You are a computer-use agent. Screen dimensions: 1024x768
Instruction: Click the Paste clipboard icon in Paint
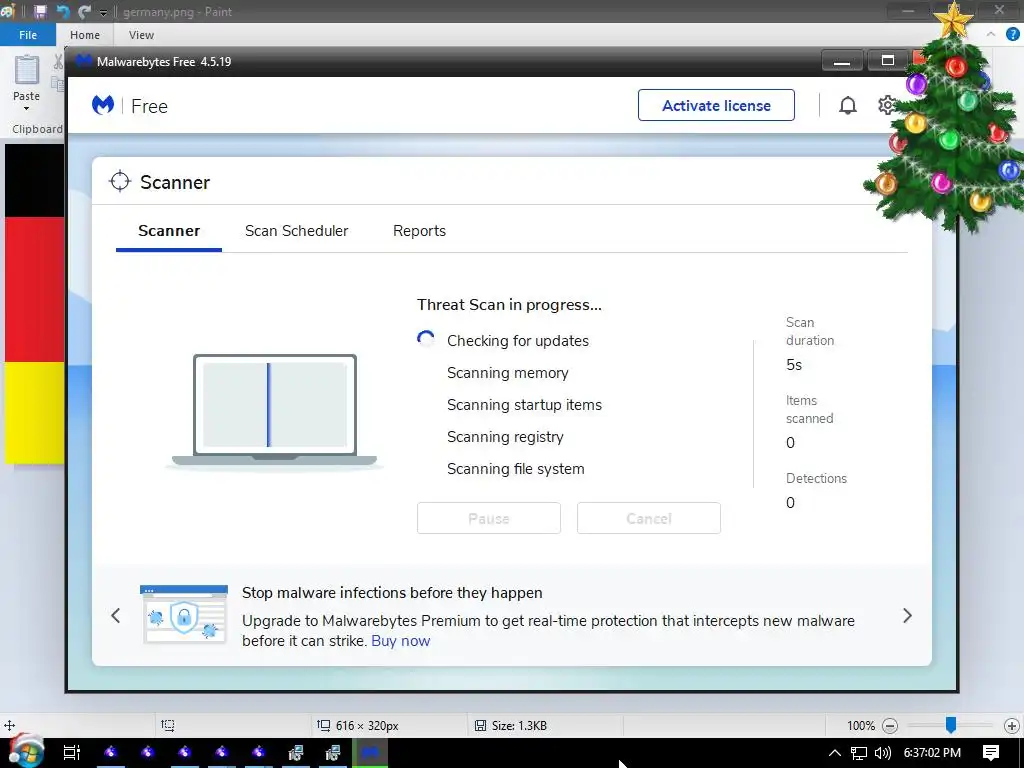pyautogui.click(x=27, y=70)
